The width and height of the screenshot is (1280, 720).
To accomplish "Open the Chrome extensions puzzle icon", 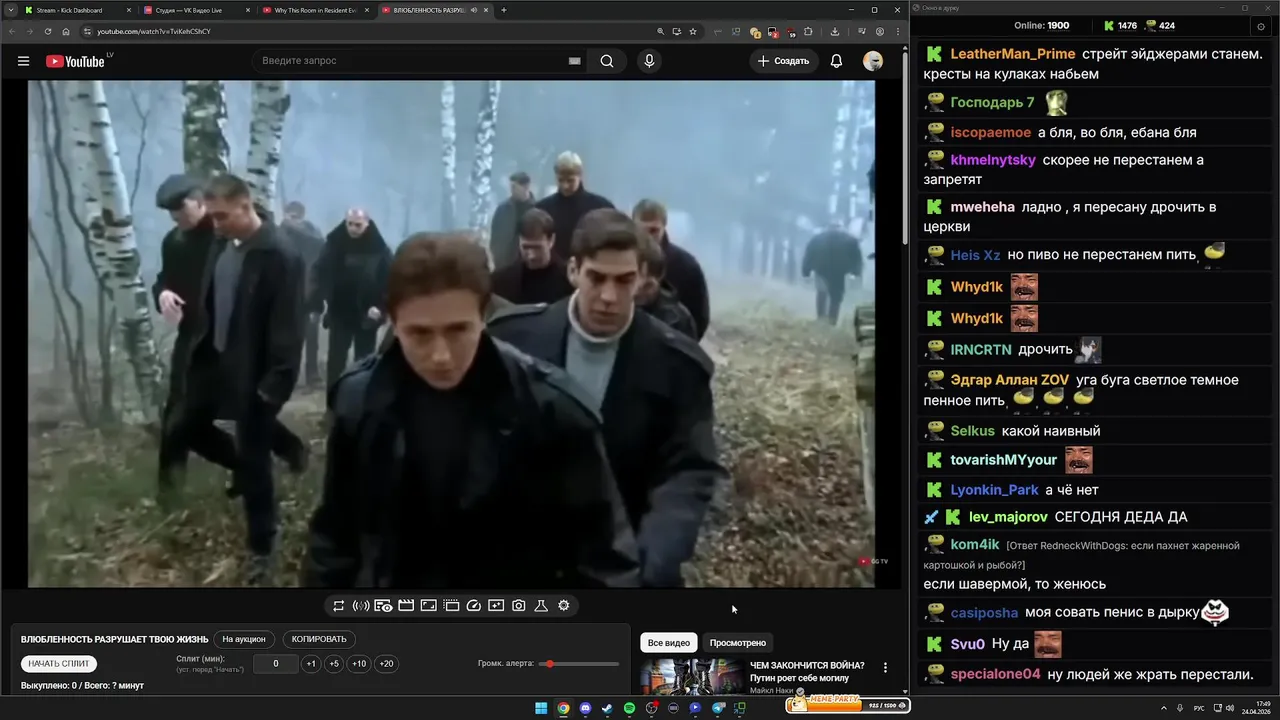I will (809, 31).
